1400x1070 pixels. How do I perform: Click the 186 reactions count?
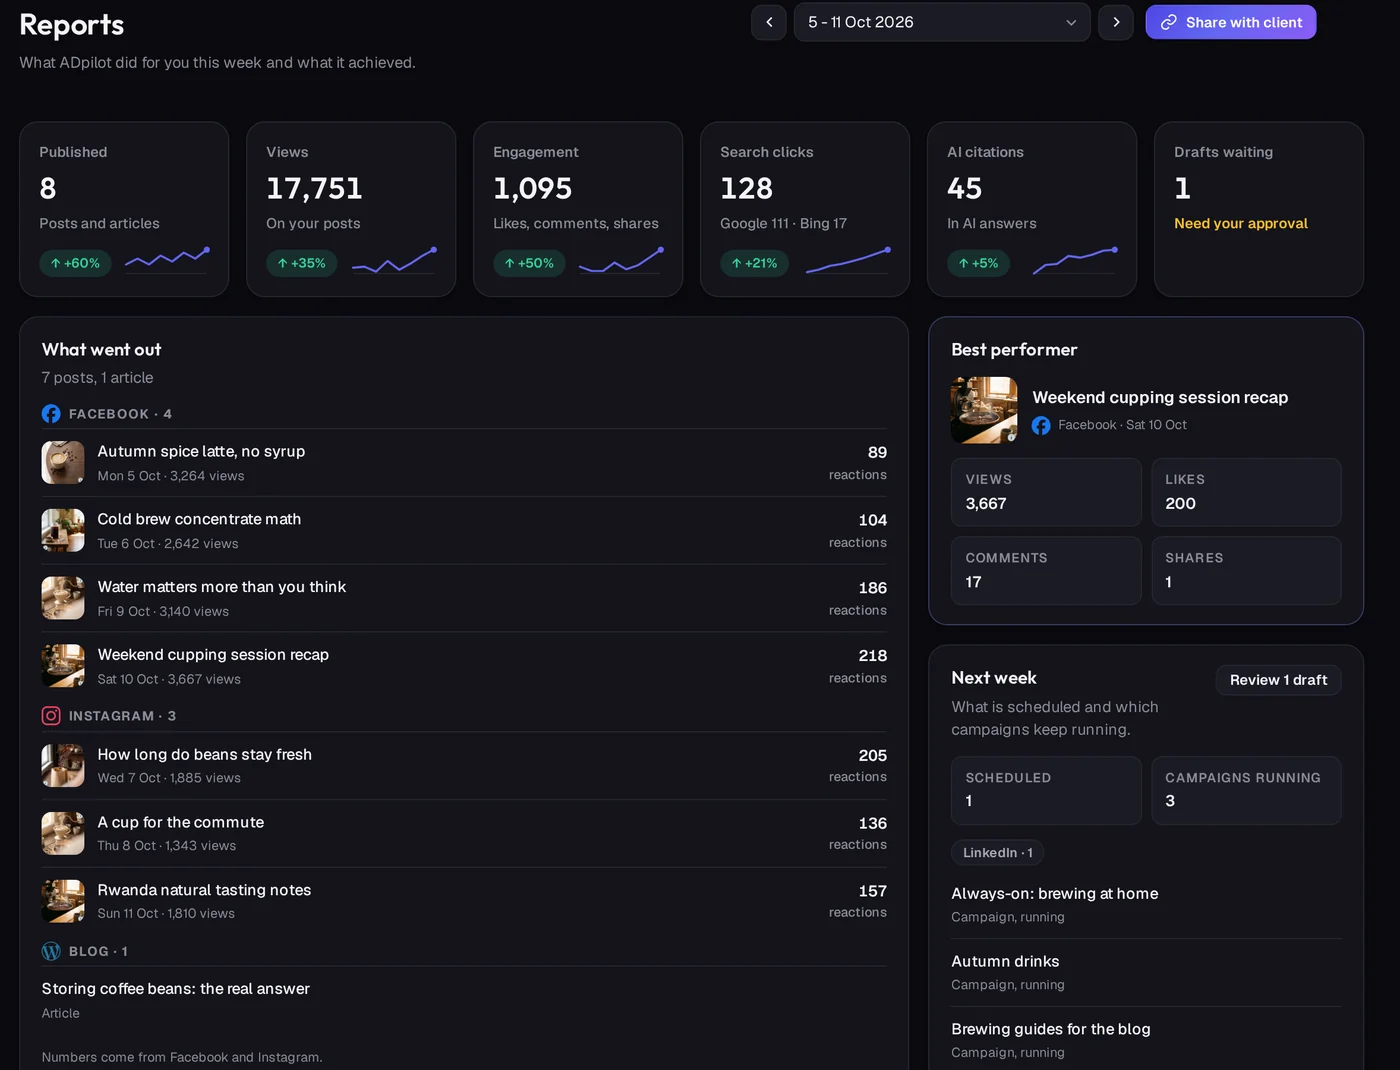[x=872, y=588]
